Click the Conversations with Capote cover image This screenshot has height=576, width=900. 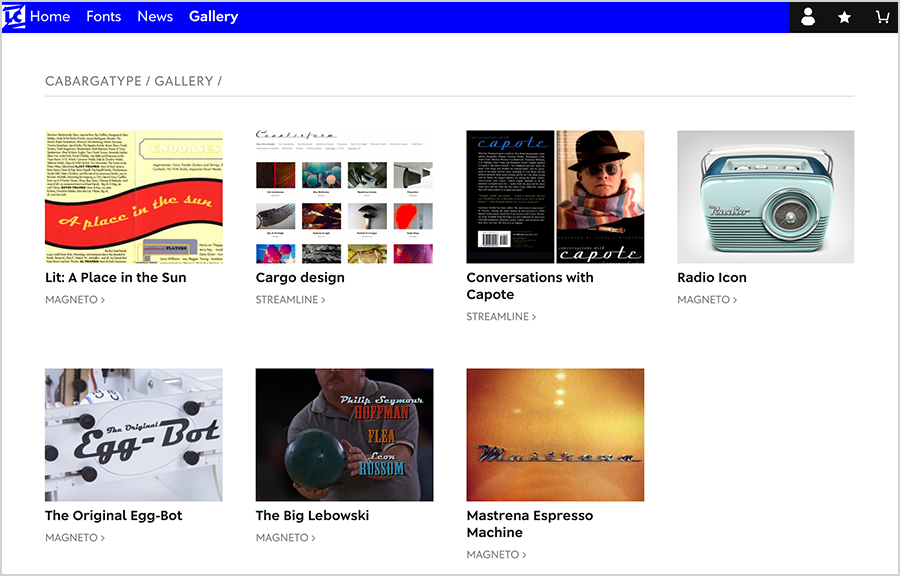[x=555, y=196]
